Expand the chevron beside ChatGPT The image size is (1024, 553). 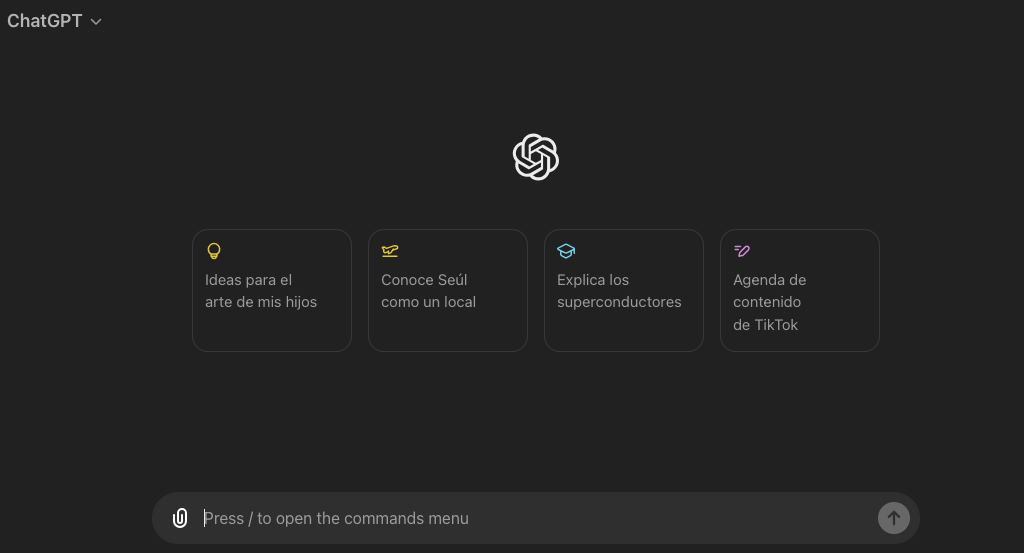[96, 22]
